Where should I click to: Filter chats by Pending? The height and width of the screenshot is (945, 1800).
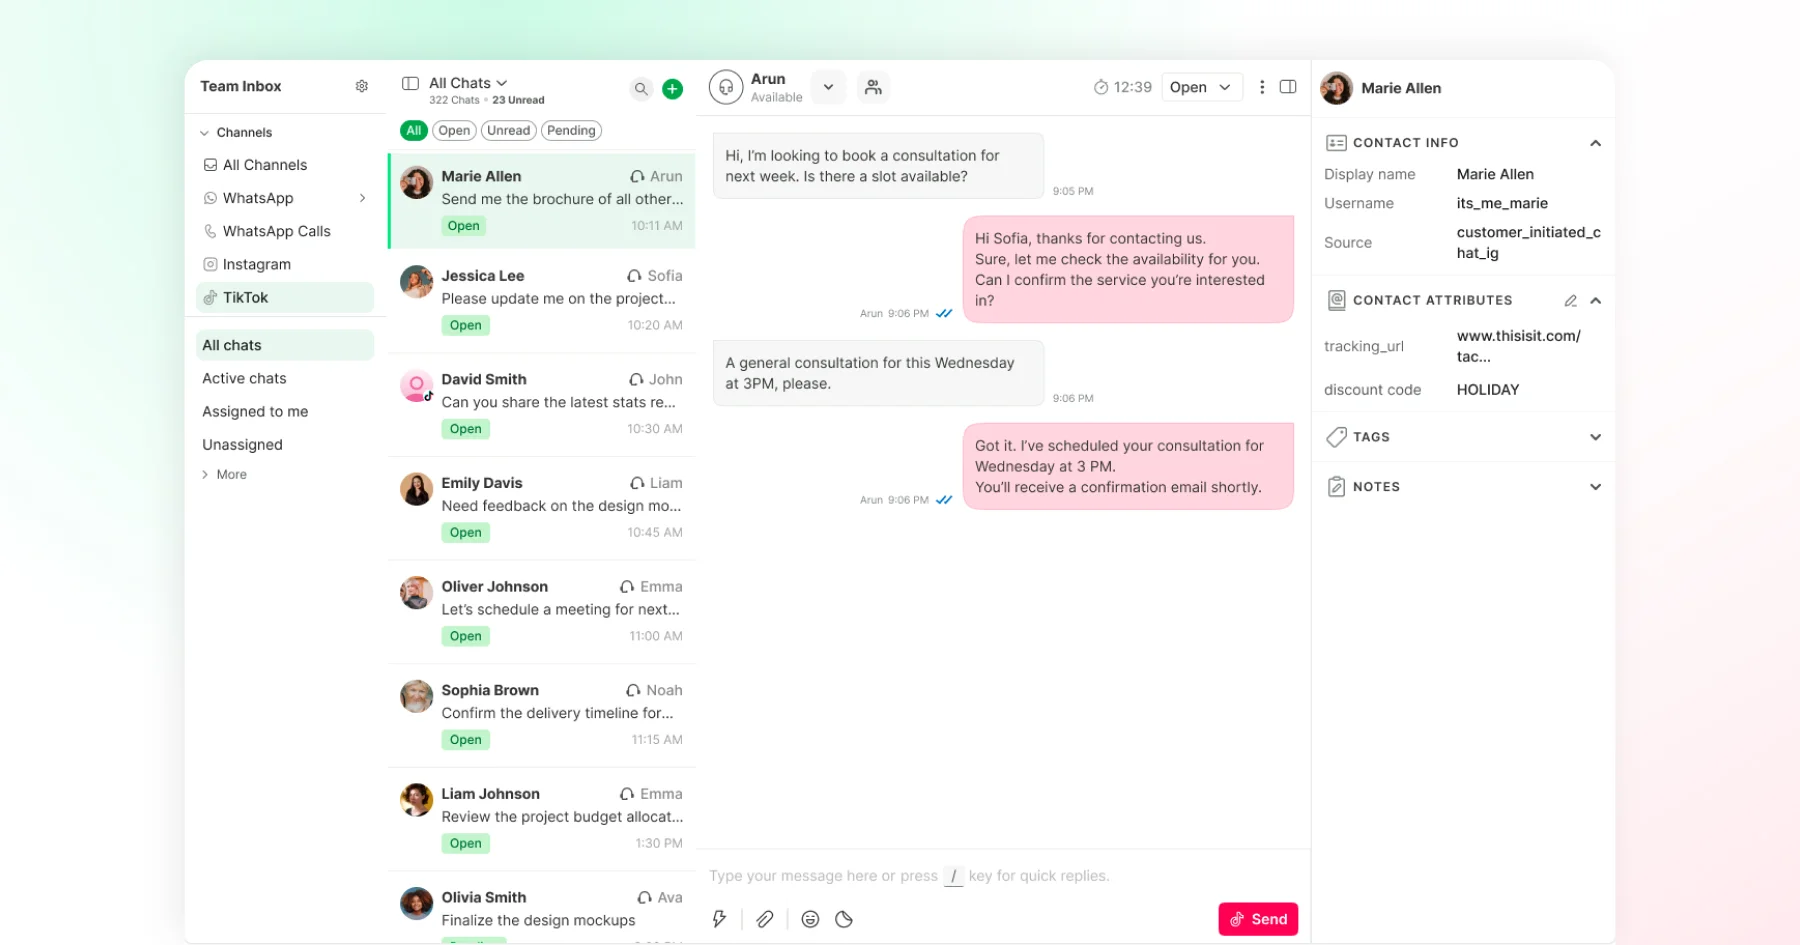coord(571,131)
